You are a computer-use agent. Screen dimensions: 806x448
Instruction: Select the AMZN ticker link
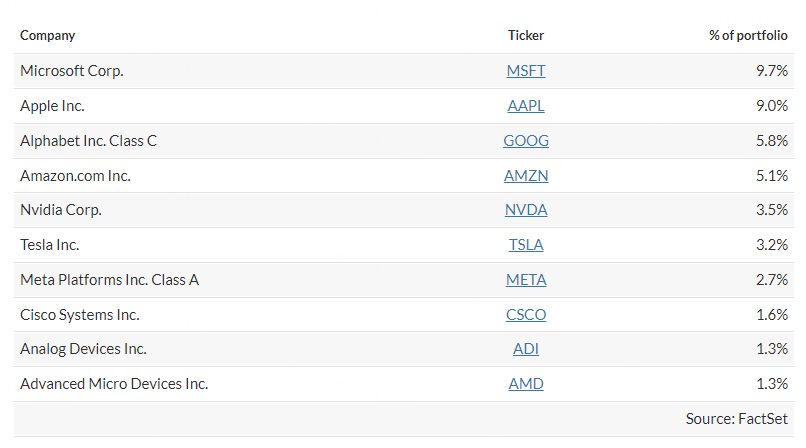(x=526, y=176)
